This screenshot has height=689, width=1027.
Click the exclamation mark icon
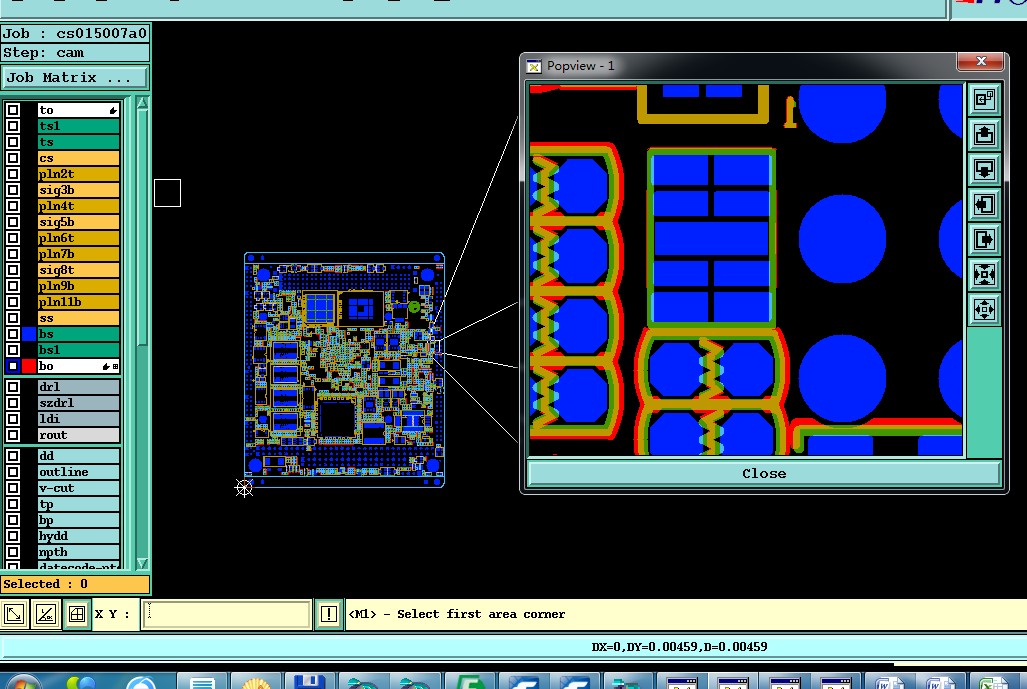pyautogui.click(x=329, y=614)
